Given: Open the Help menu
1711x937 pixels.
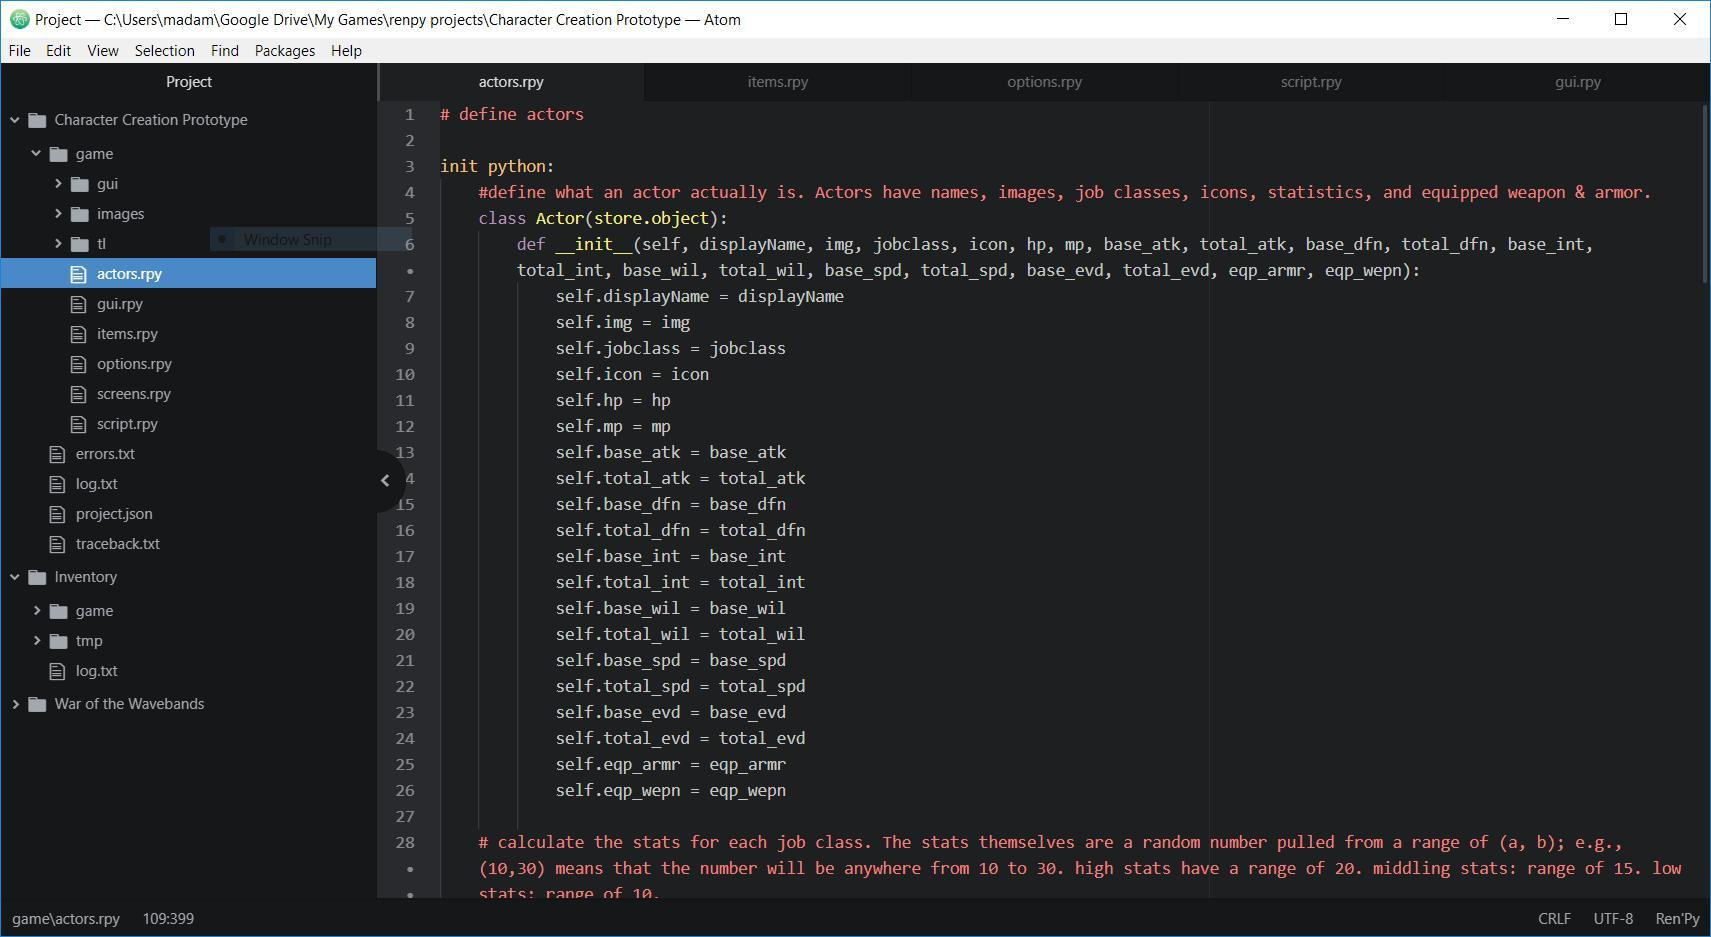Looking at the screenshot, I should [x=346, y=51].
